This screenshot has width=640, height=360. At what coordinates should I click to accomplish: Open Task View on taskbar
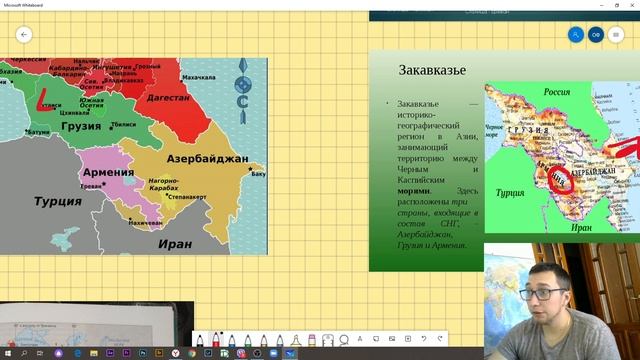point(40,353)
